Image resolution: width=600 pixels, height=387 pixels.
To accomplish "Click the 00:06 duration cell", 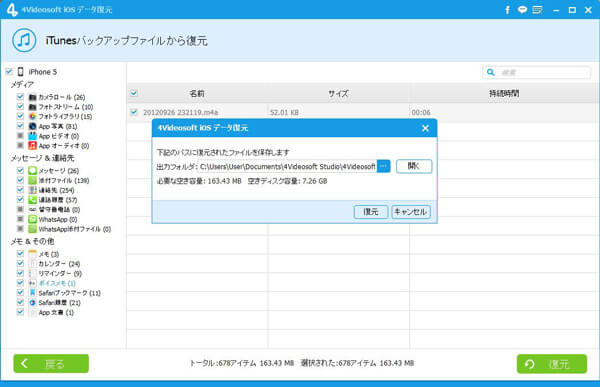I will click(x=421, y=112).
